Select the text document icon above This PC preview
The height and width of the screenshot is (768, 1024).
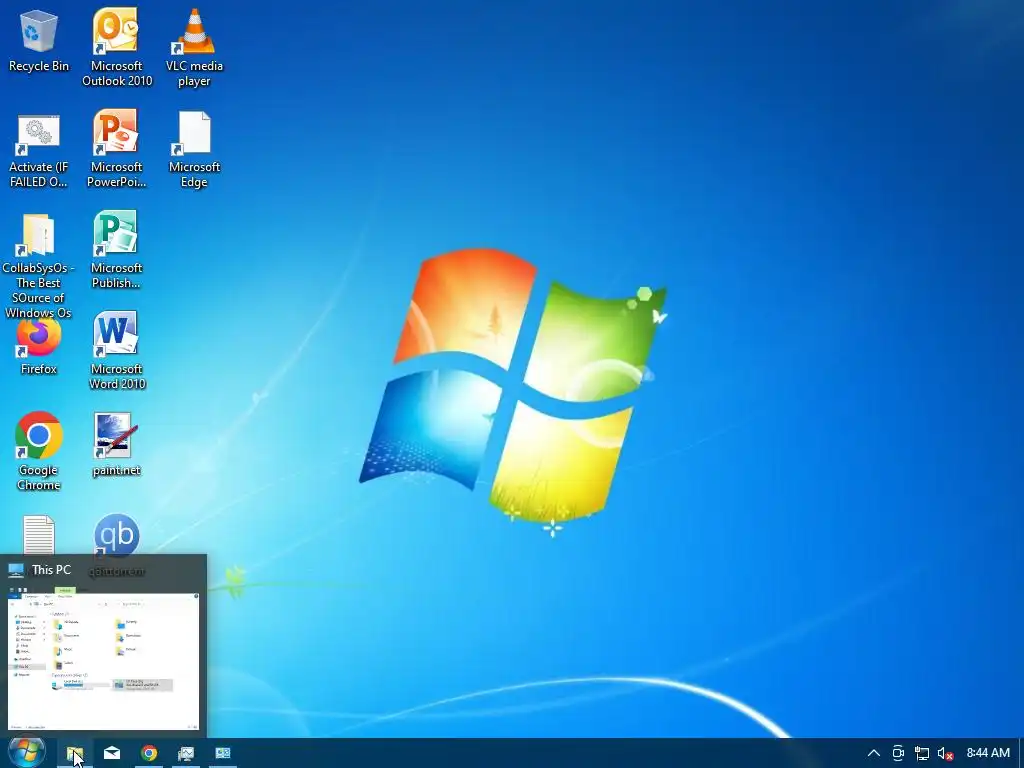click(x=39, y=534)
